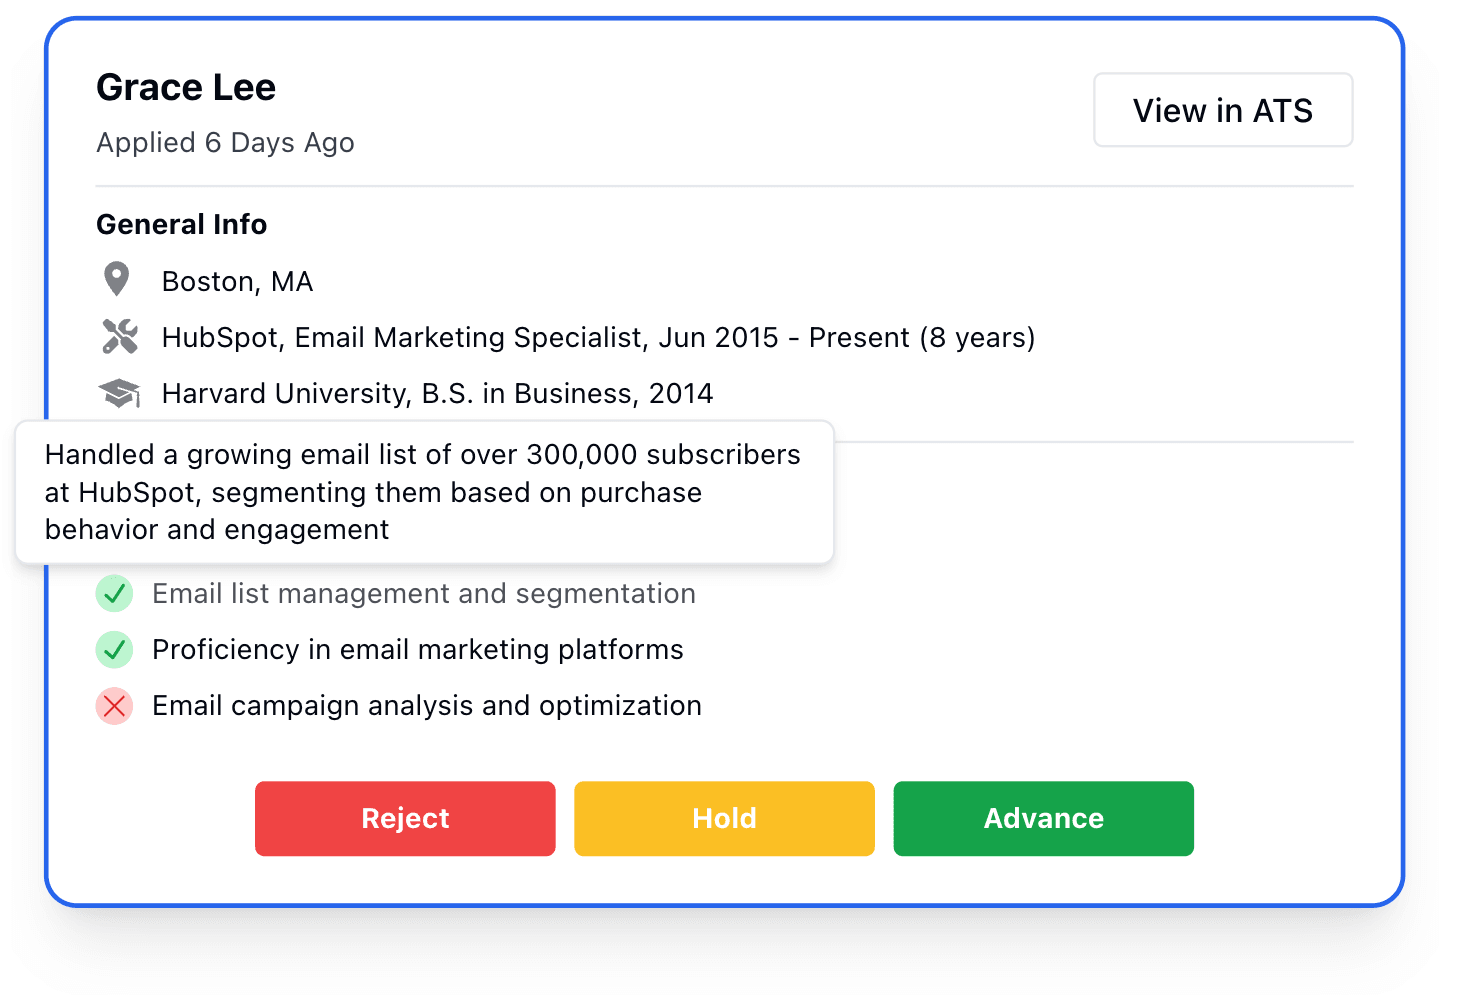Select the Boston, MA location text
The width and height of the screenshot is (1457, 995).
(237, 282)
